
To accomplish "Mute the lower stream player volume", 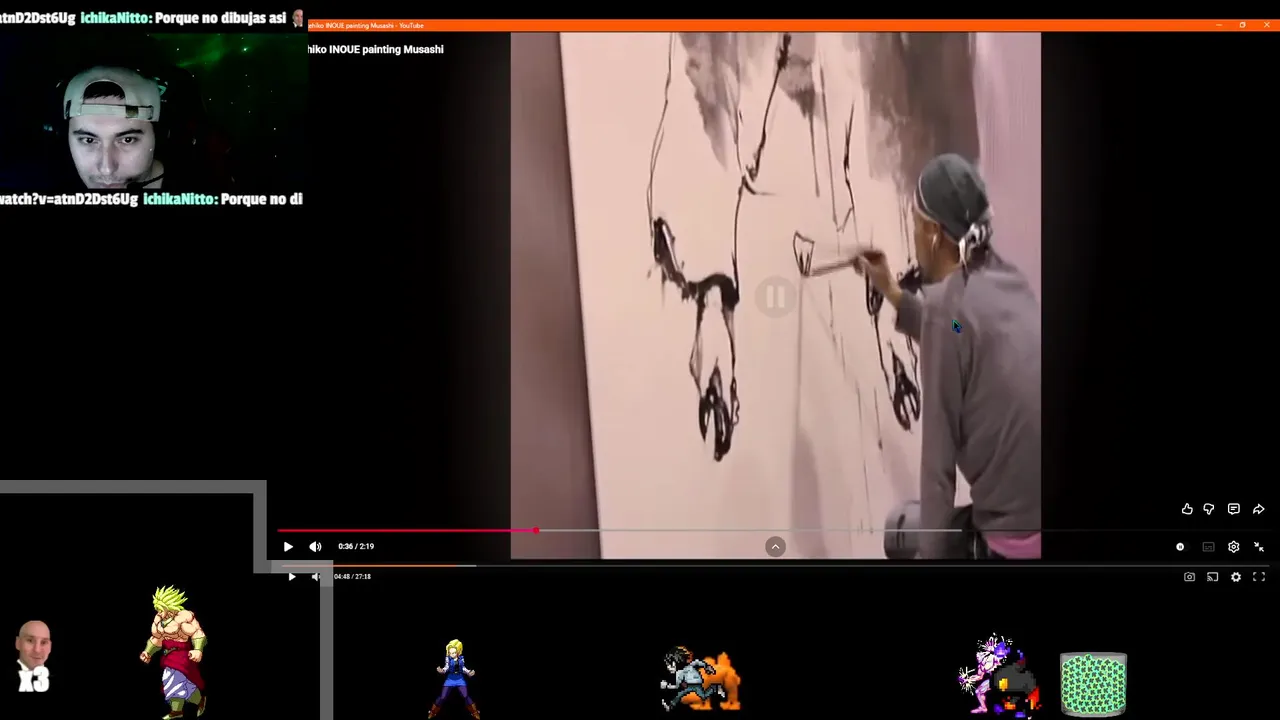I will click(315, 577).
